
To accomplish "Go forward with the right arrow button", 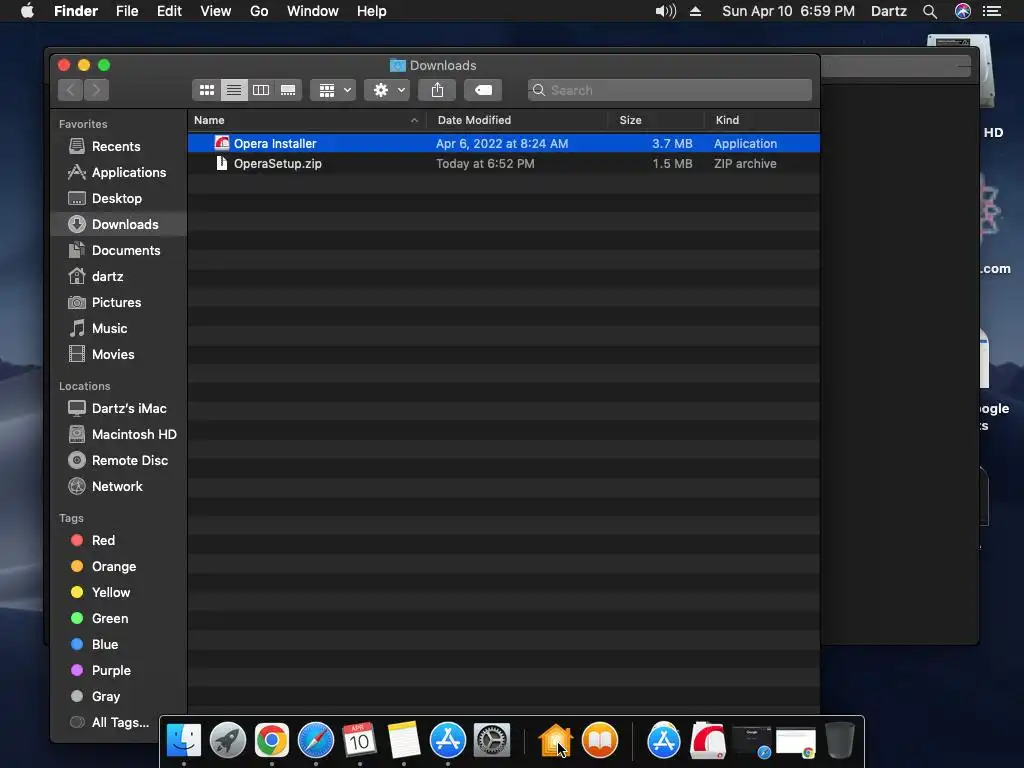I will tap(96, 90).
